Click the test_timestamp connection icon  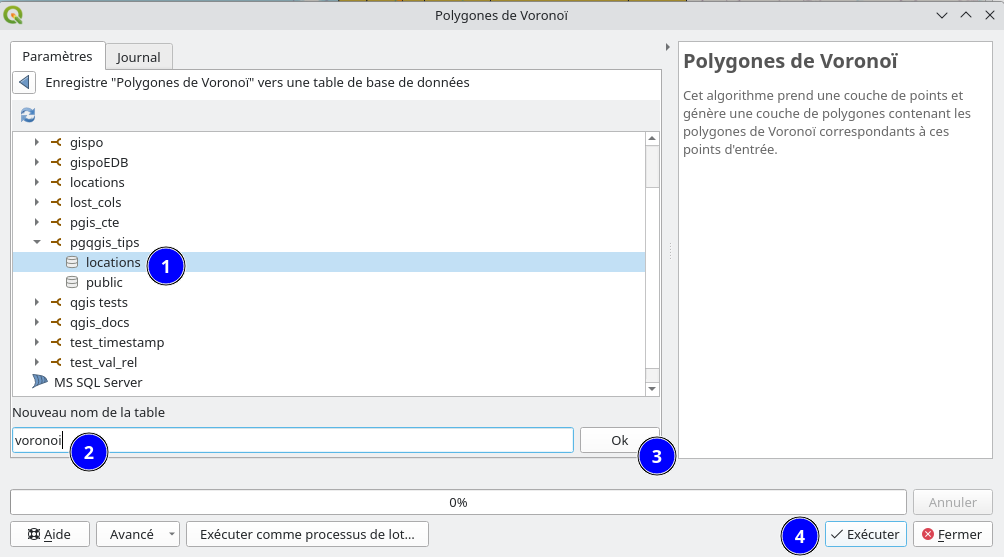click(x=56, y=342)
